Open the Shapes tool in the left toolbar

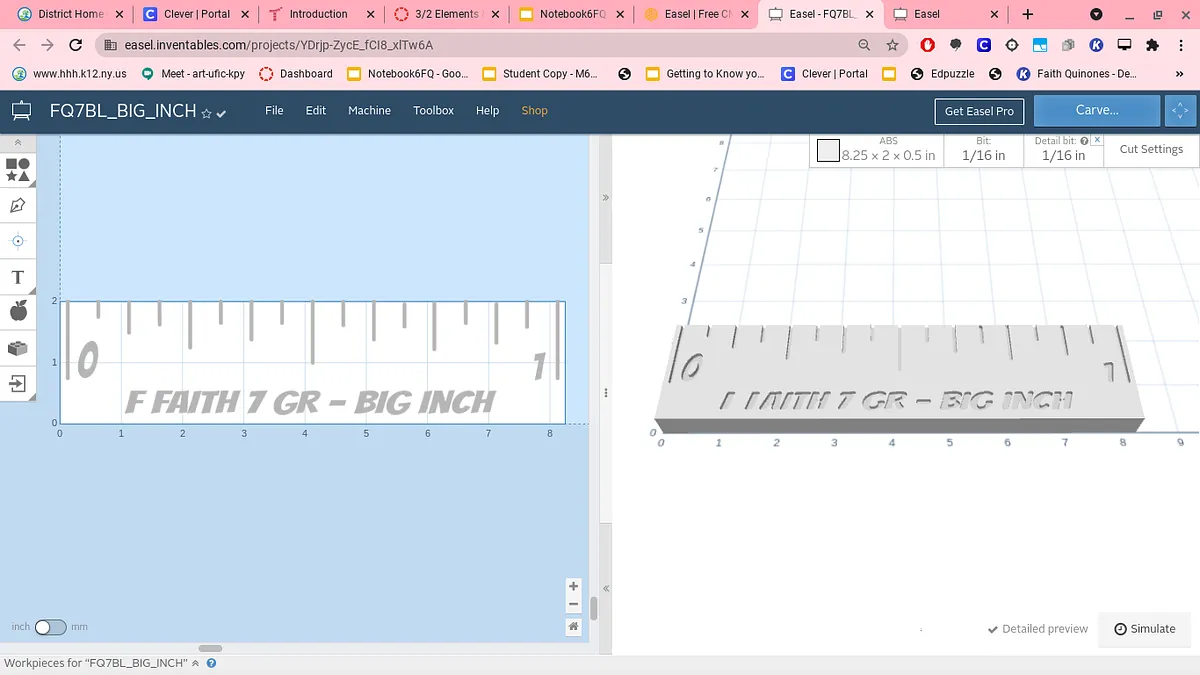coord(17,170)
